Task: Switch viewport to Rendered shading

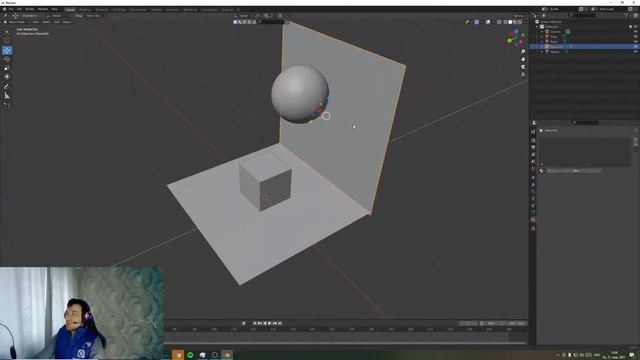Action: pyautogui.click(x=520, y=22)
